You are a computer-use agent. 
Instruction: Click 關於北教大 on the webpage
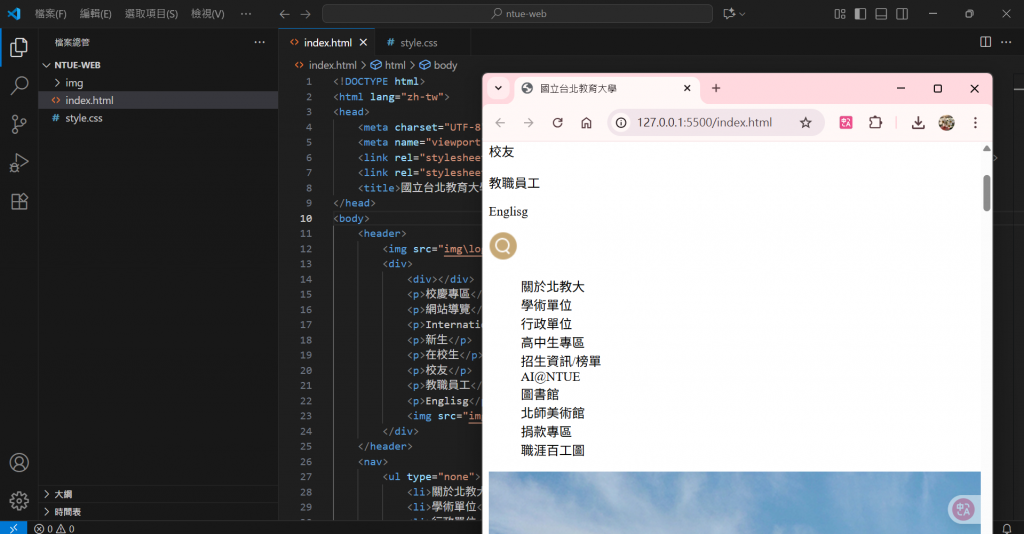pos(552,287)
